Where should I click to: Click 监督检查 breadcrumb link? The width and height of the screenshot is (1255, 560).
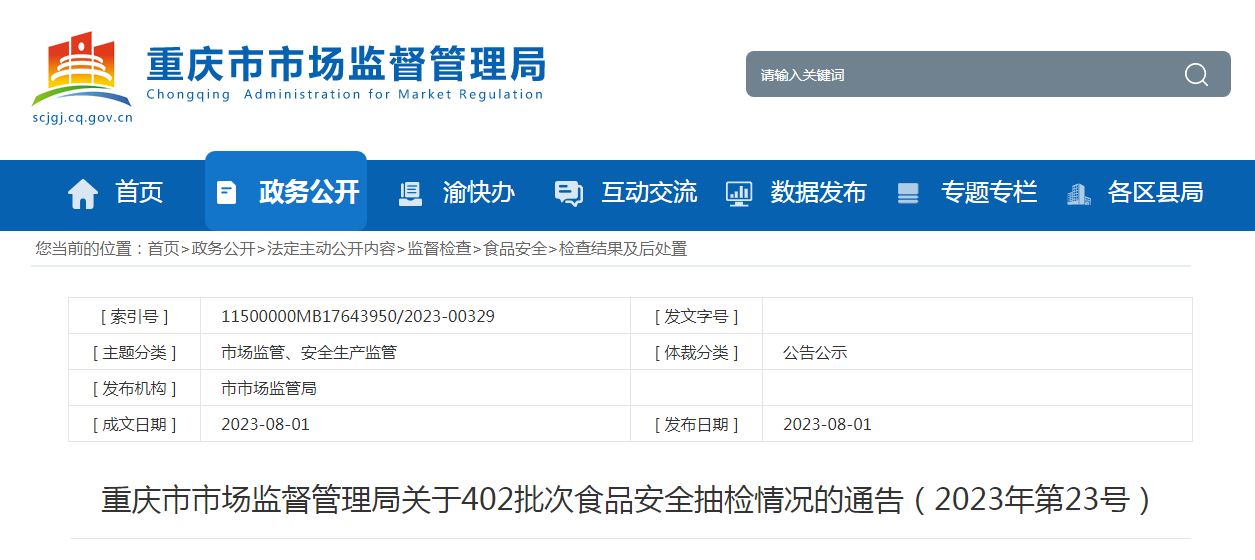439,249
